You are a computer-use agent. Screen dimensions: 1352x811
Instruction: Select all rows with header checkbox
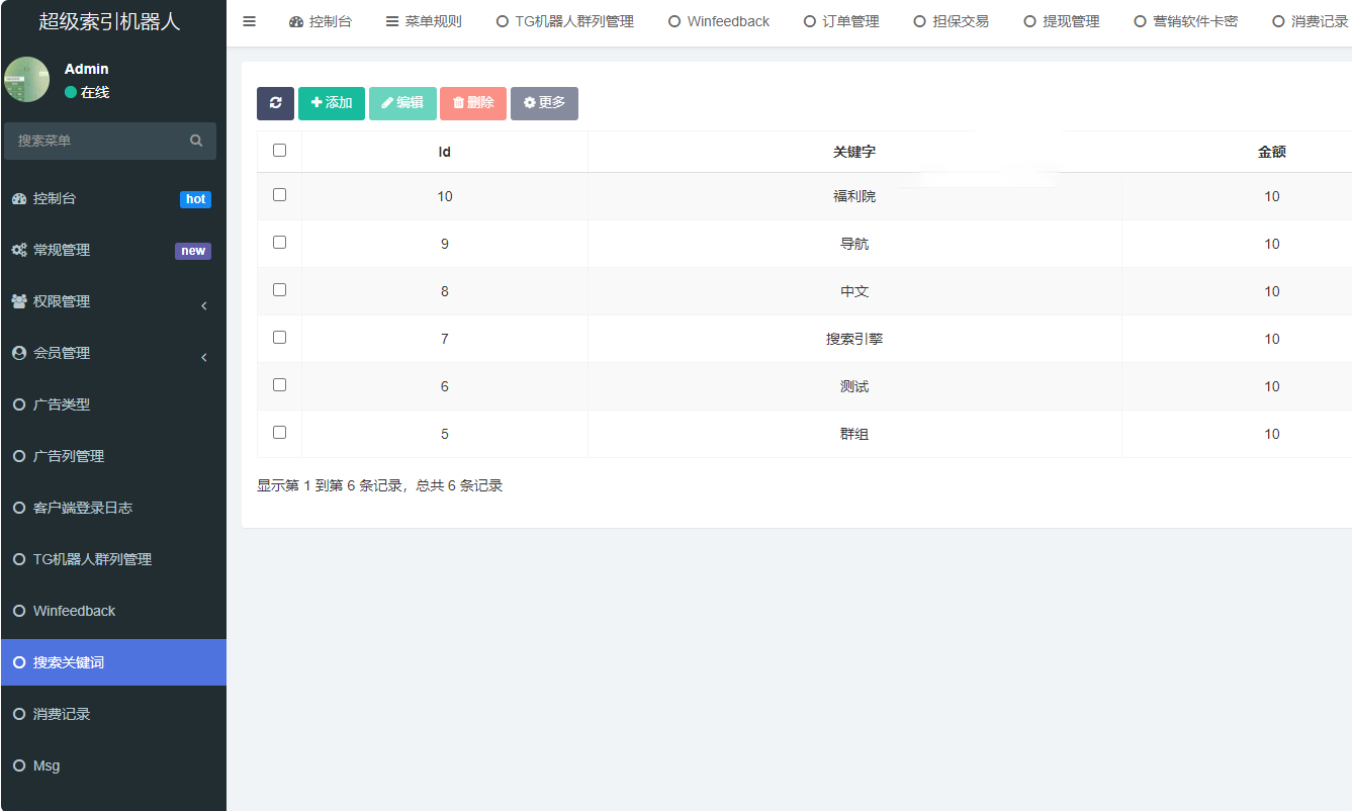point(280,151)
